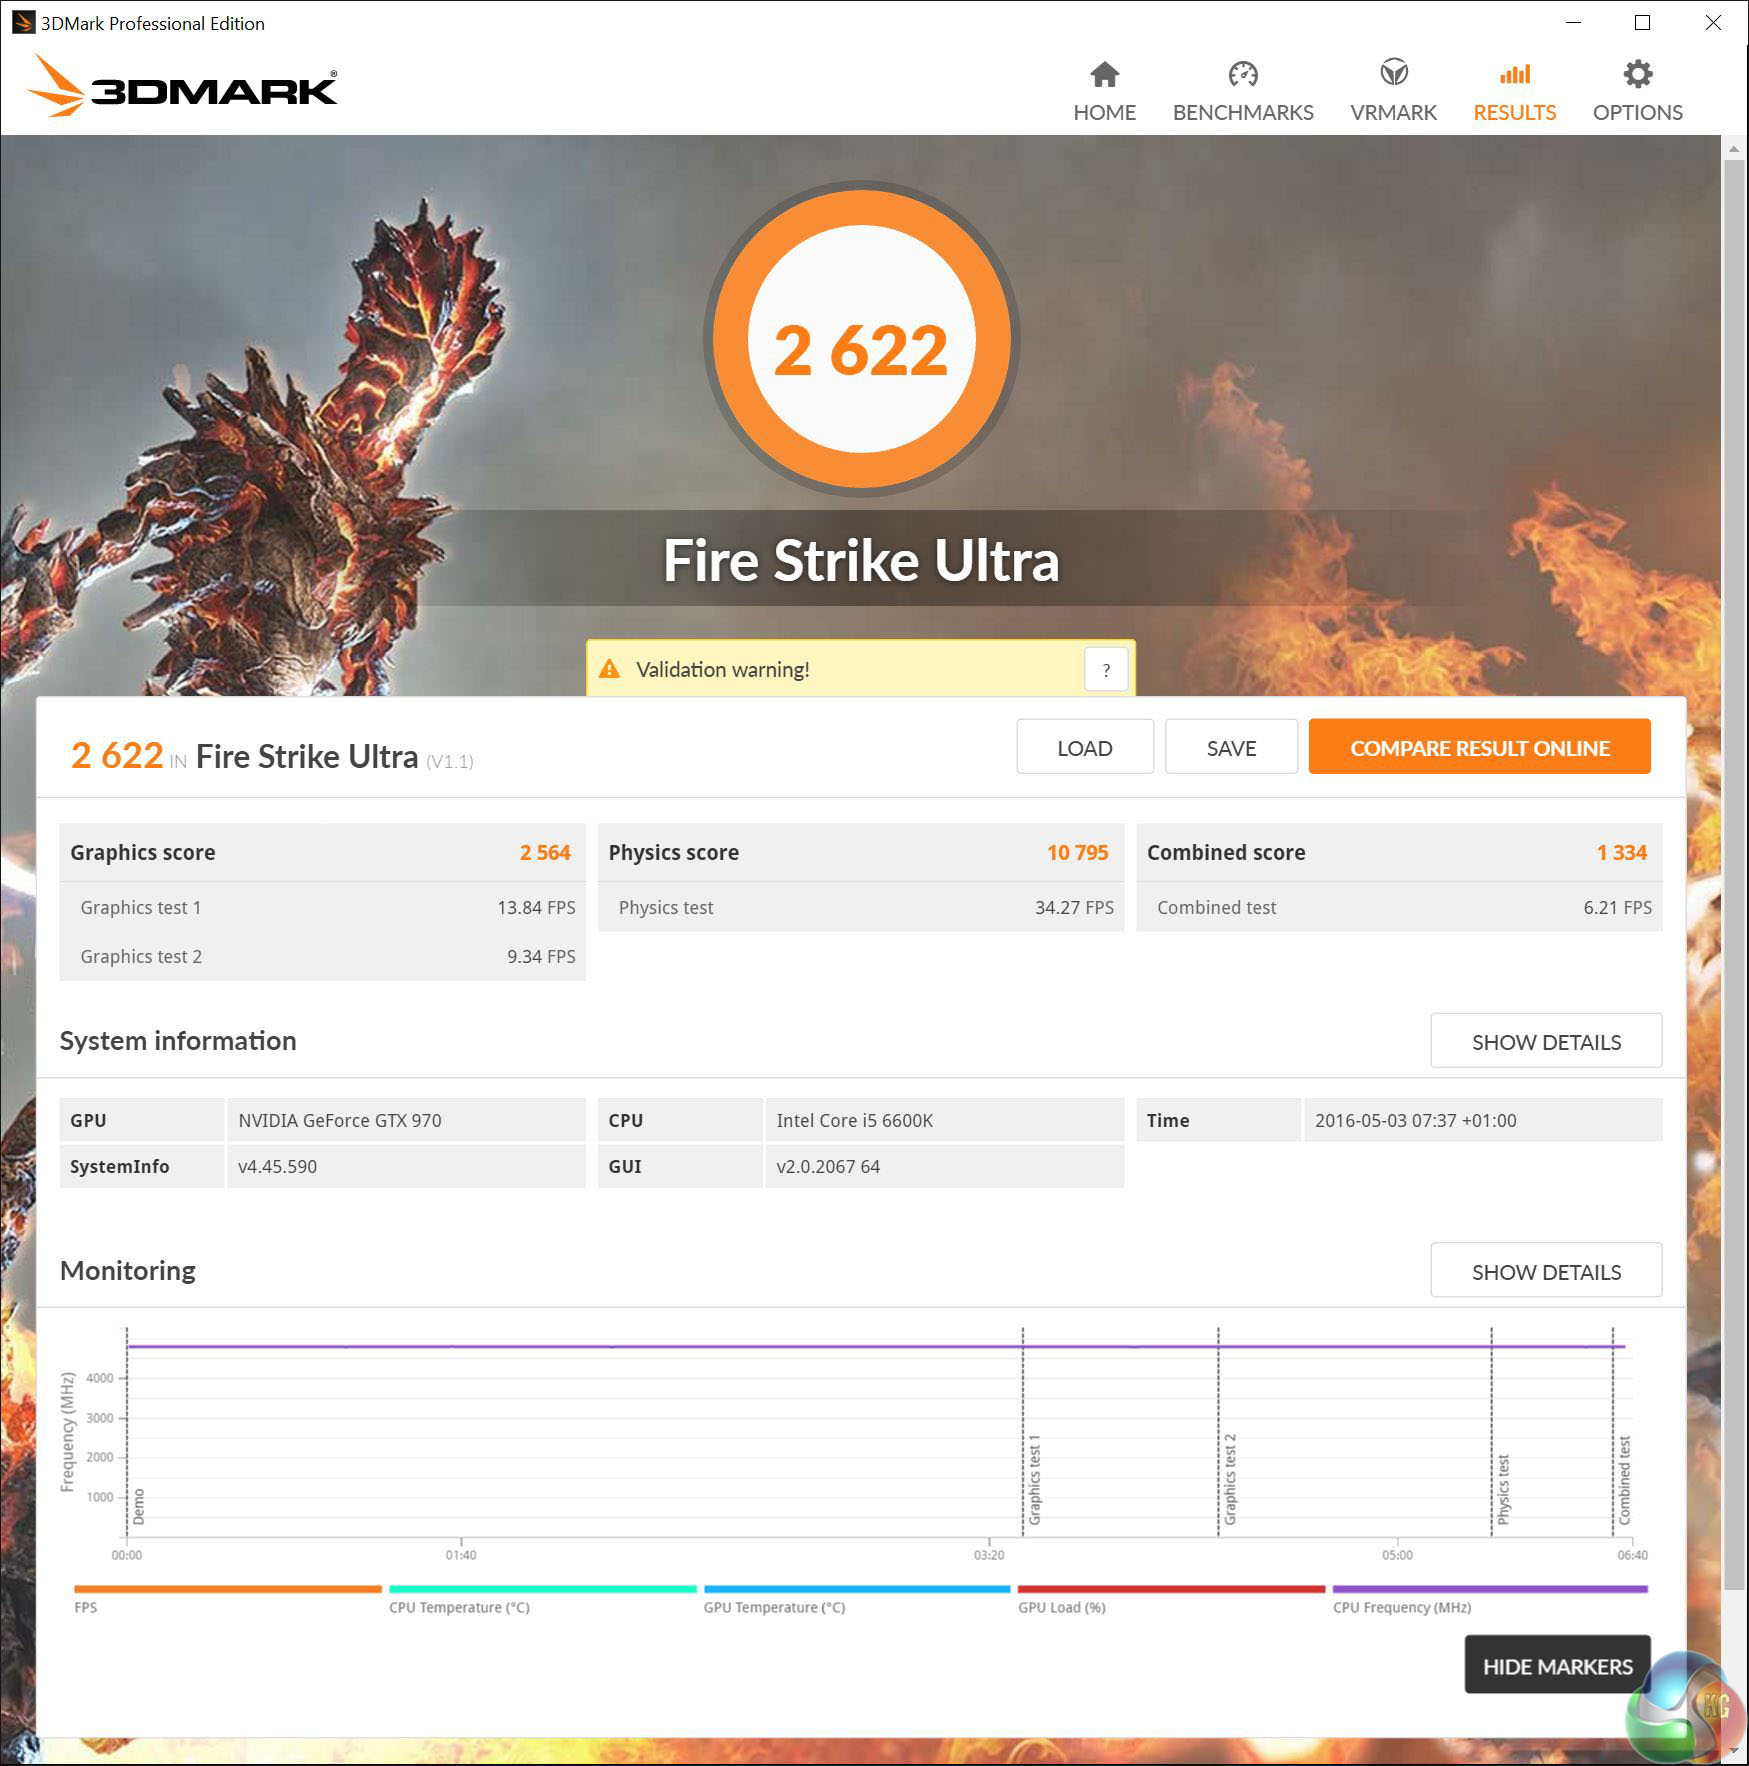Open the validation warning help question mark

point(1106,670)
